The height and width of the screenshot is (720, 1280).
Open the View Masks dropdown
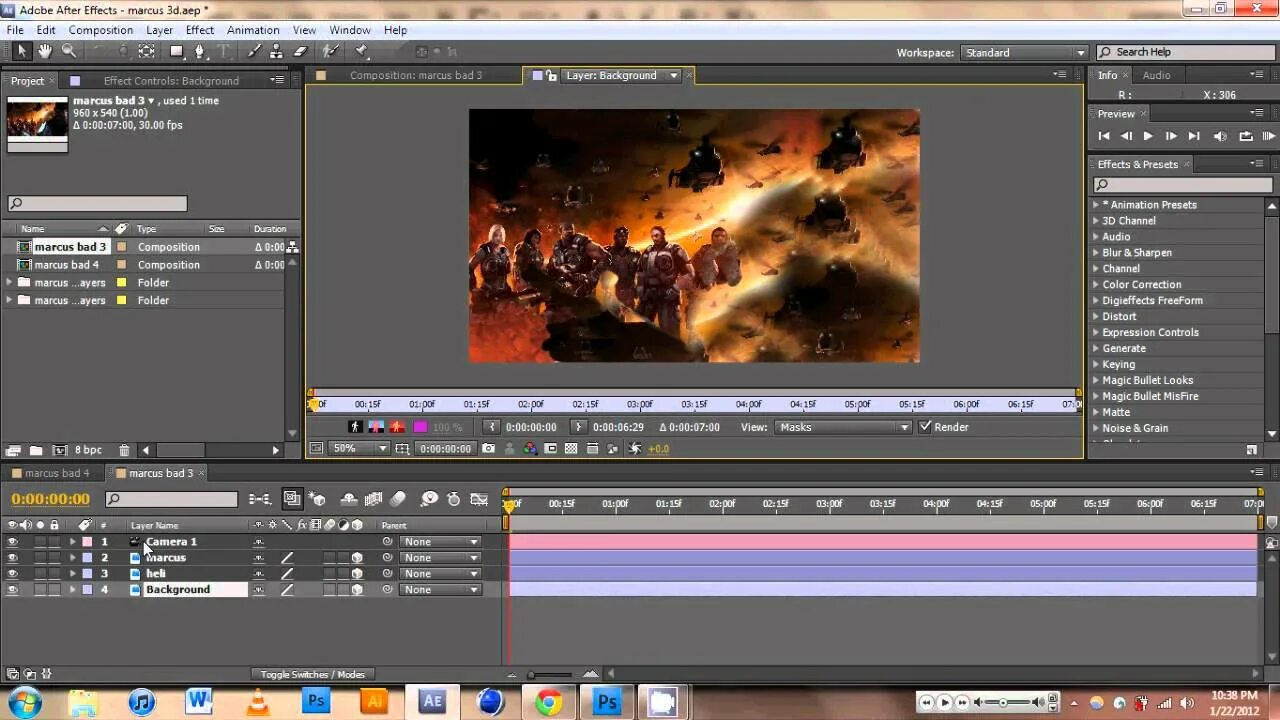(843, 427)
